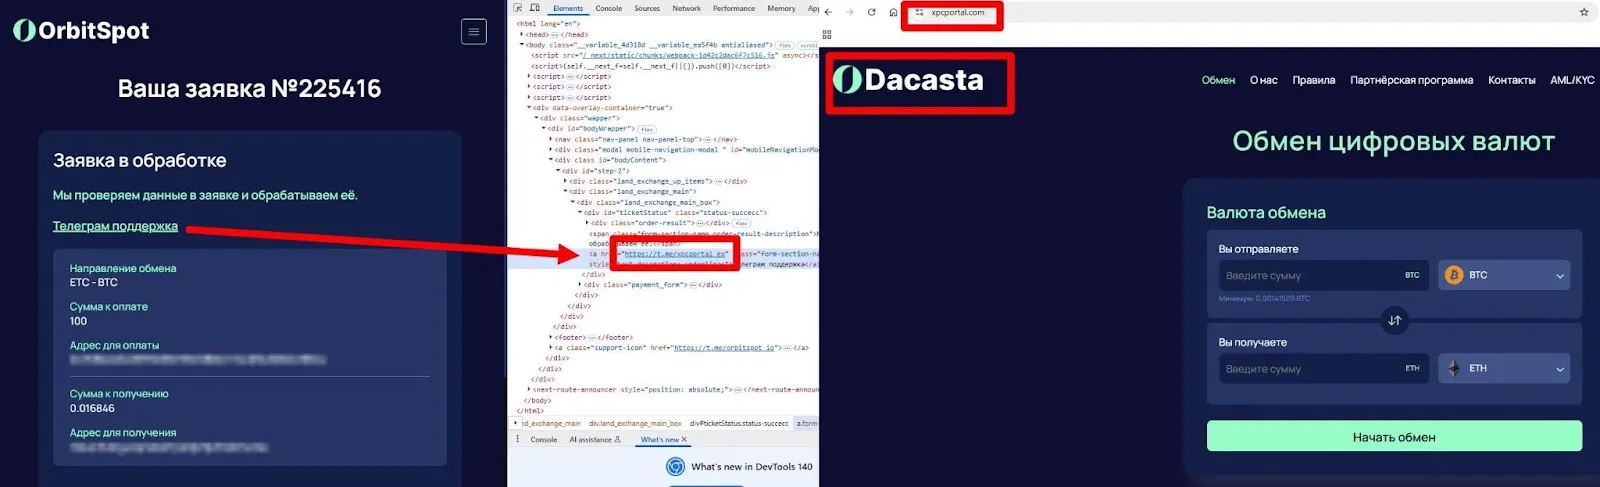Screen dimensions: 1600x487
Task: Click the Начать обмен button
Action: coord(1394,436)
